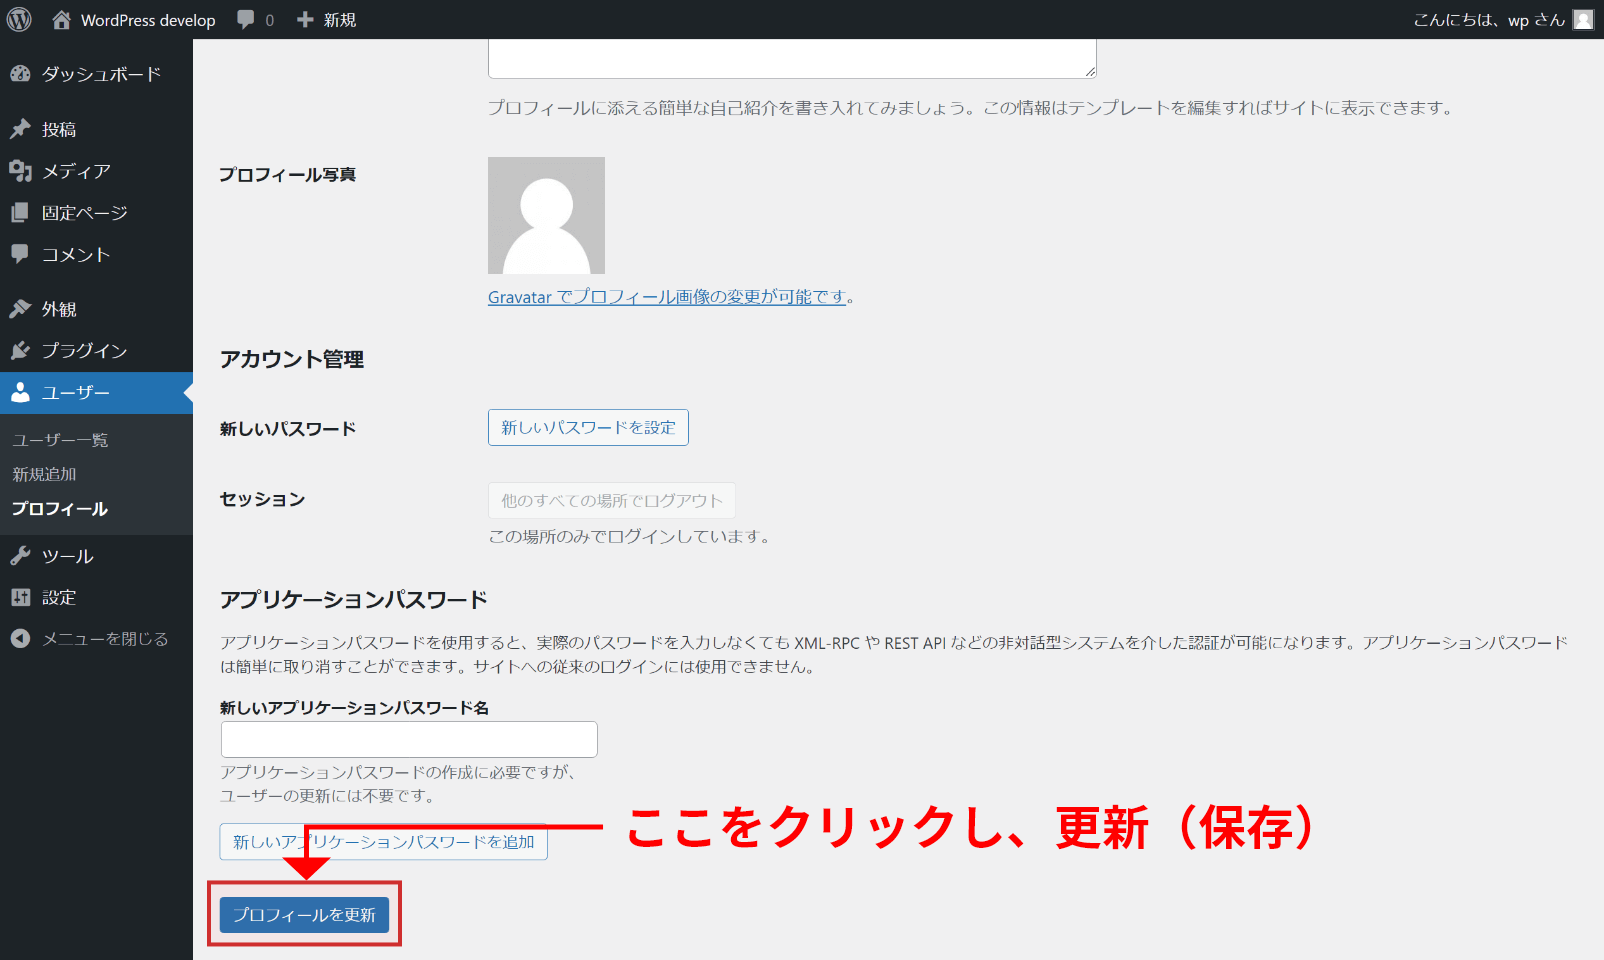Click こんにちは、wp さん account greeting
The height and width of the screenshot is (960, 1604).
[1489, 20]
